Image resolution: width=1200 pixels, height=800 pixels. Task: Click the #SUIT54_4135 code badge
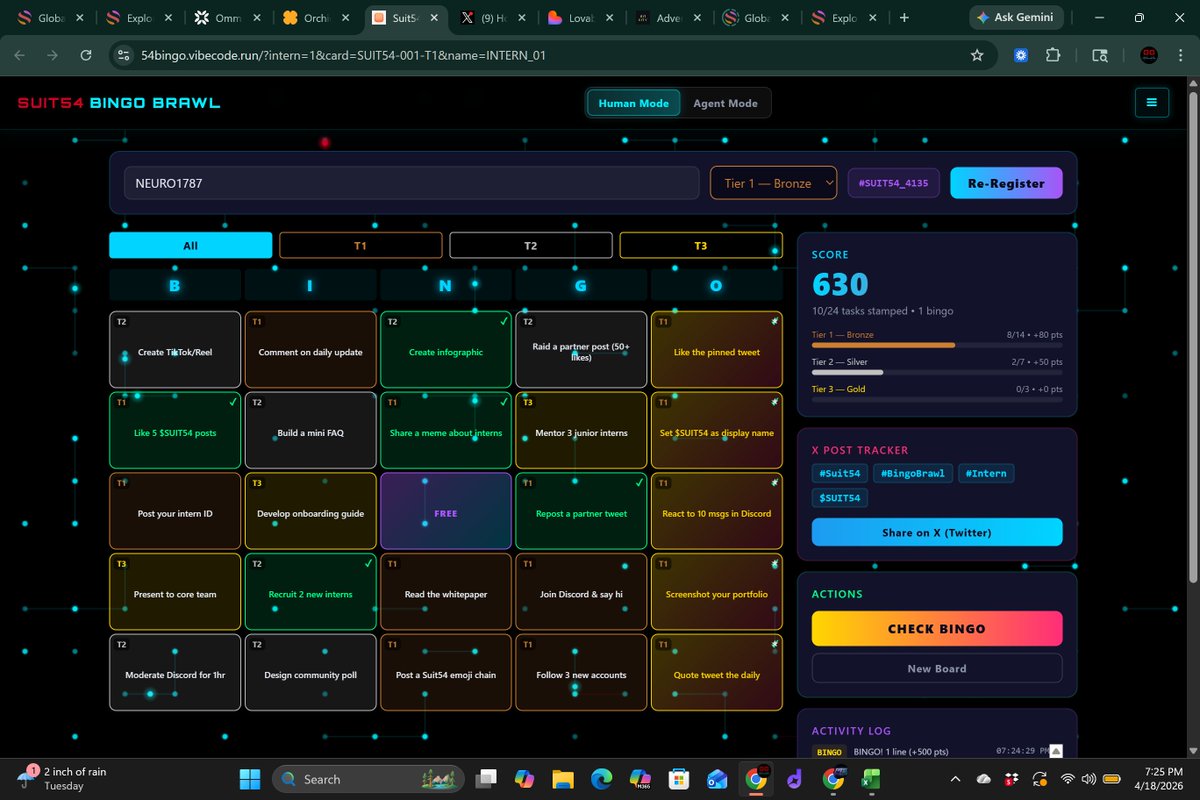(x=893, y=183)
